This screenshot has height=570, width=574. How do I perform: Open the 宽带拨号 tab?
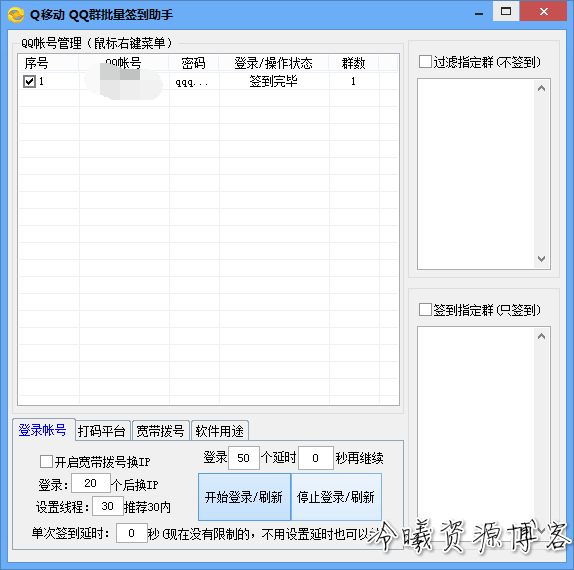point(160,431)
